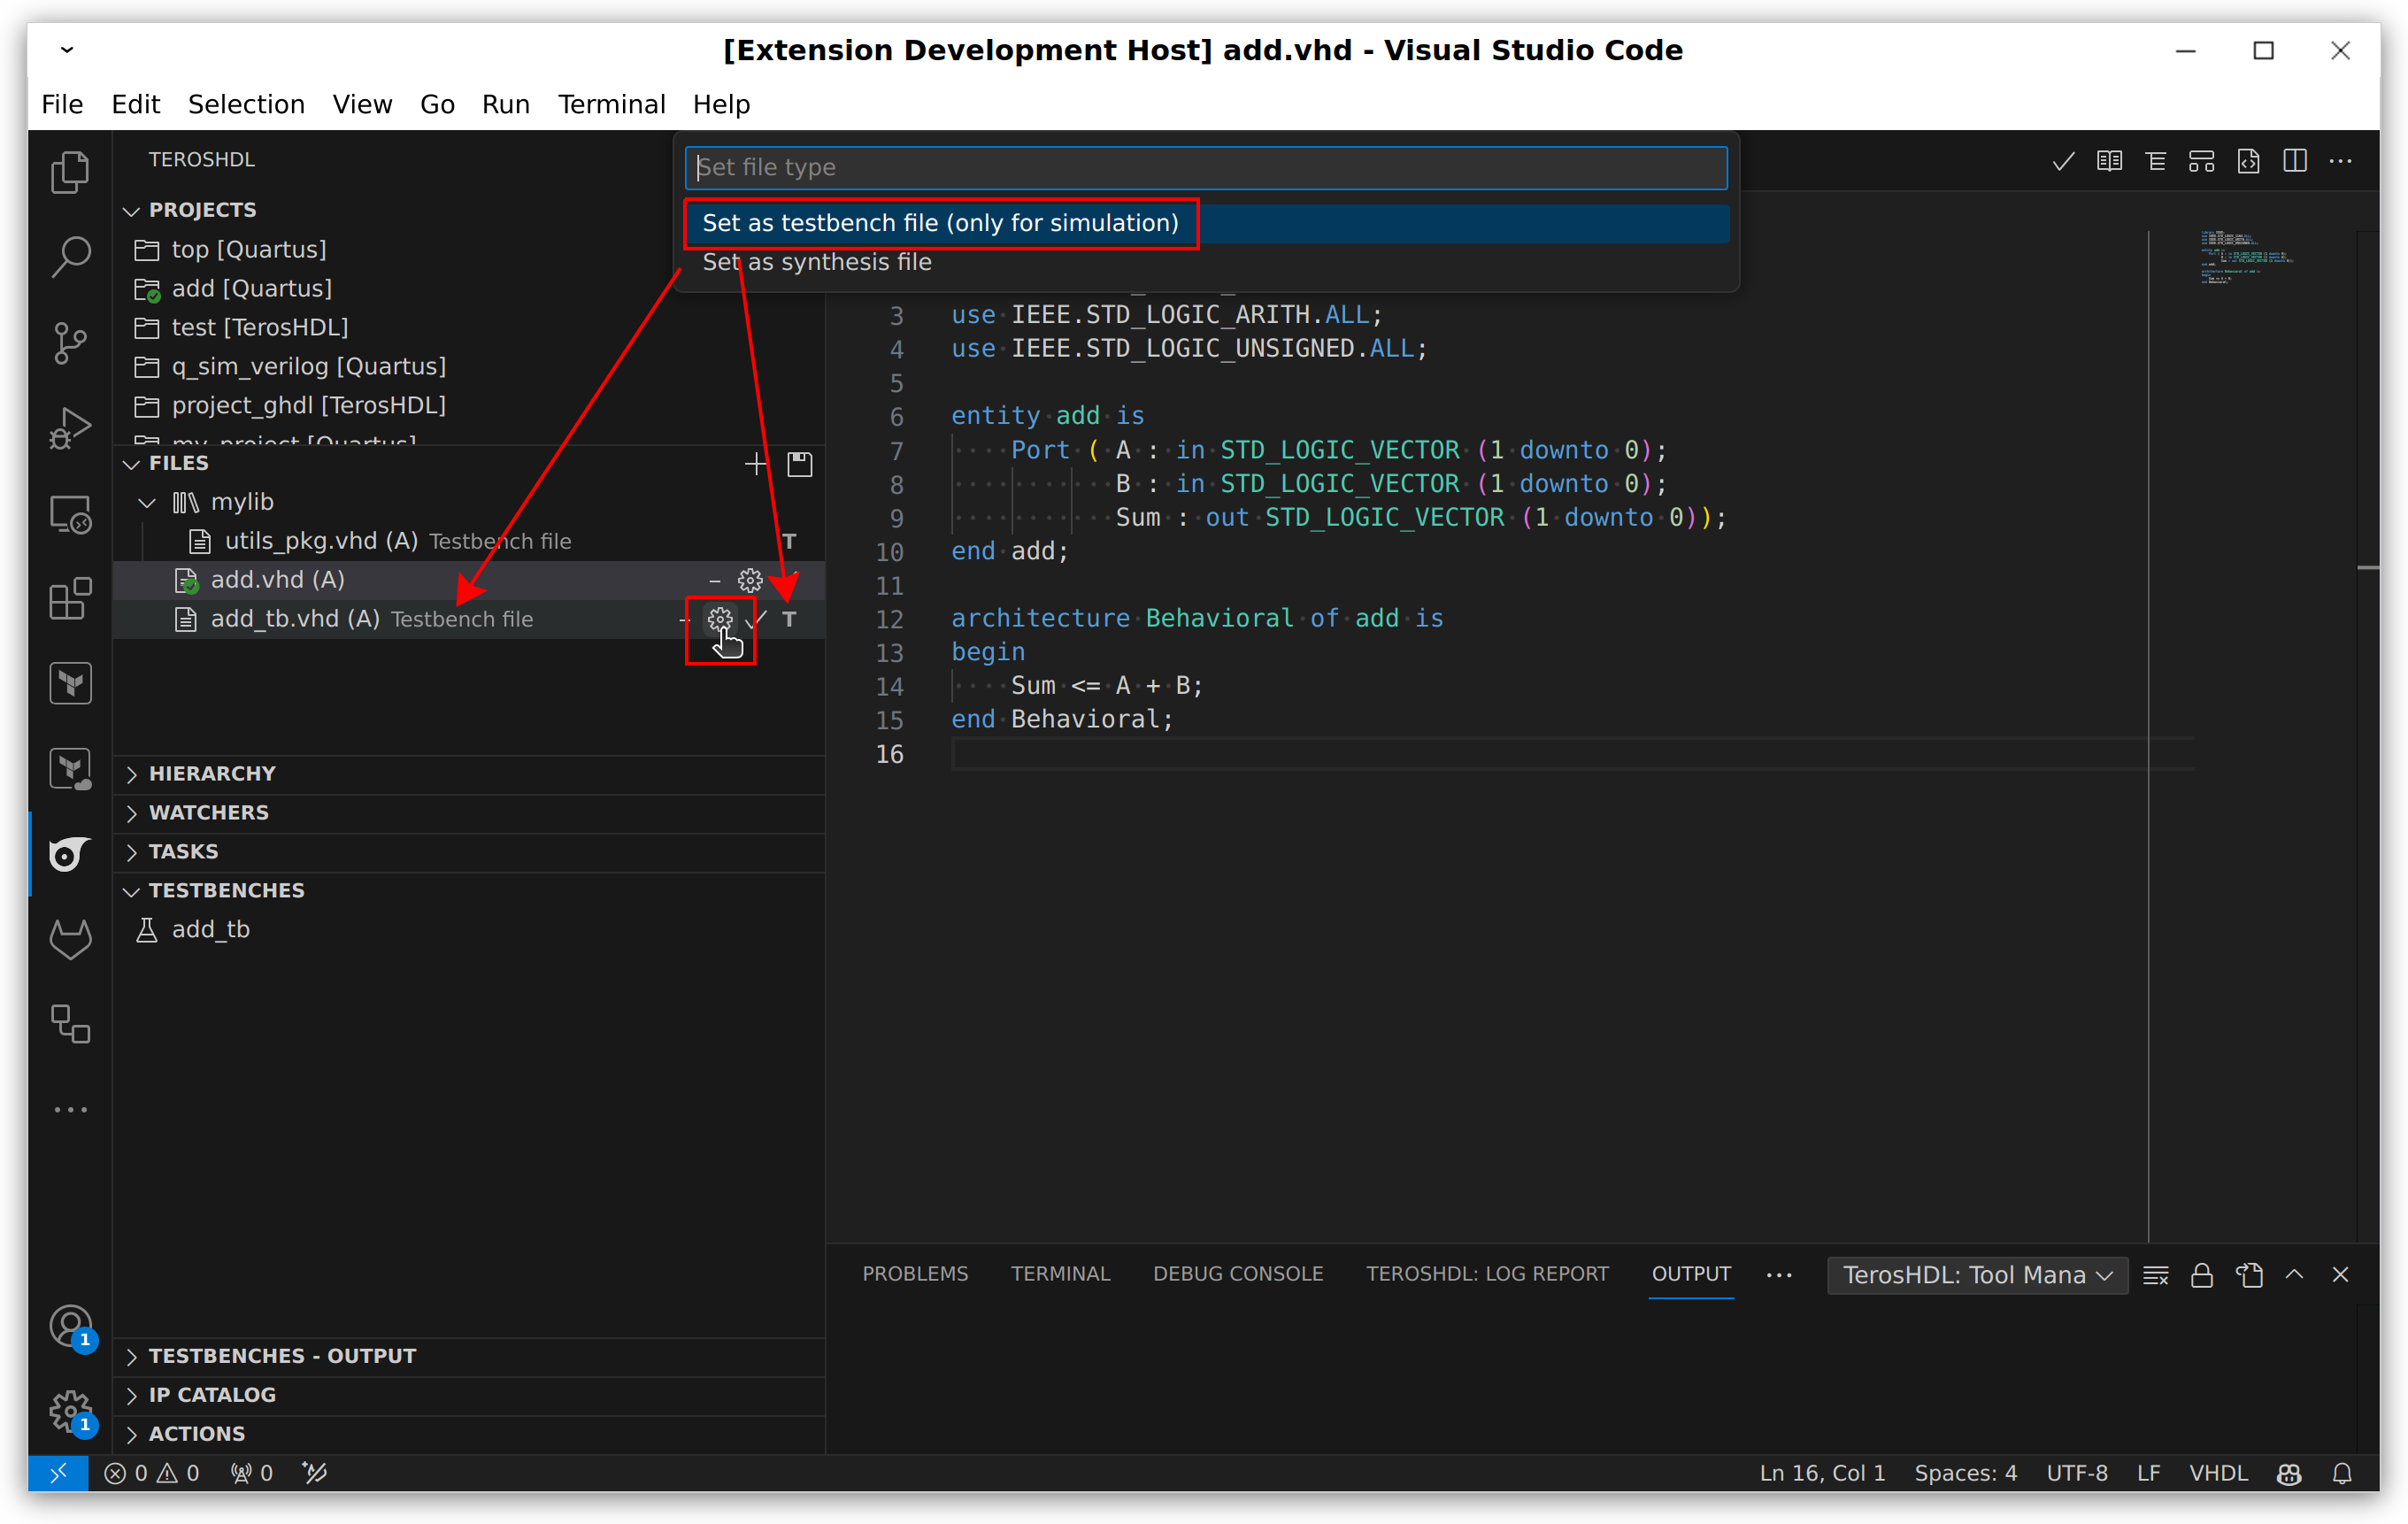This screenshot has height=1524, width=2408.
Task: Click the Copilot icon in status bar
Action: 2289,1473
